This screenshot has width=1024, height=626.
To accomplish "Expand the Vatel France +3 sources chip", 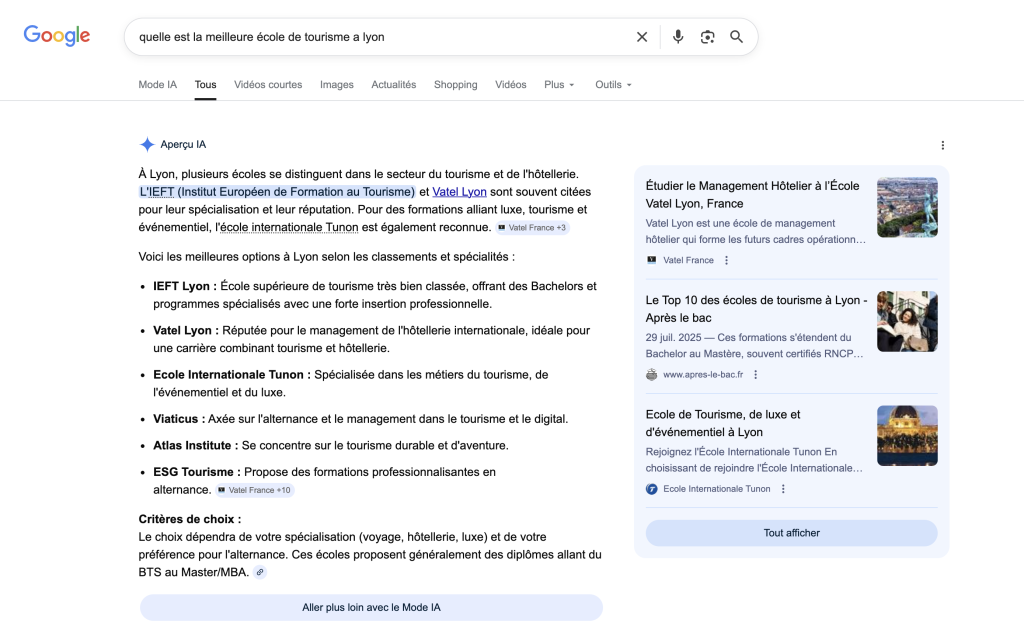I will (532, 228).
